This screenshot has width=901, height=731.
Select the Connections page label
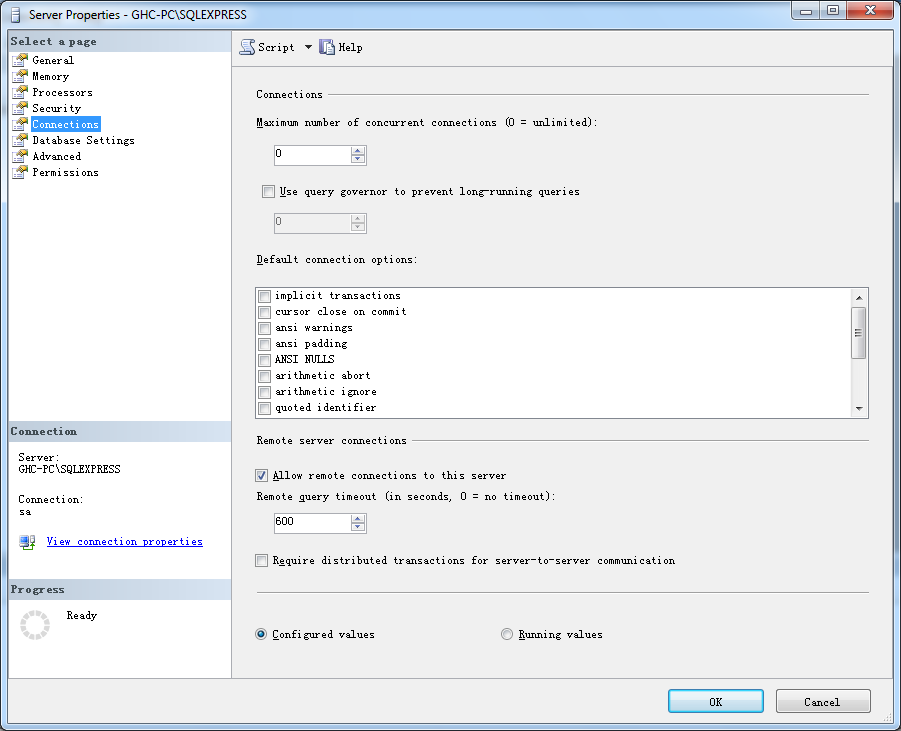(x=66, y=124)
